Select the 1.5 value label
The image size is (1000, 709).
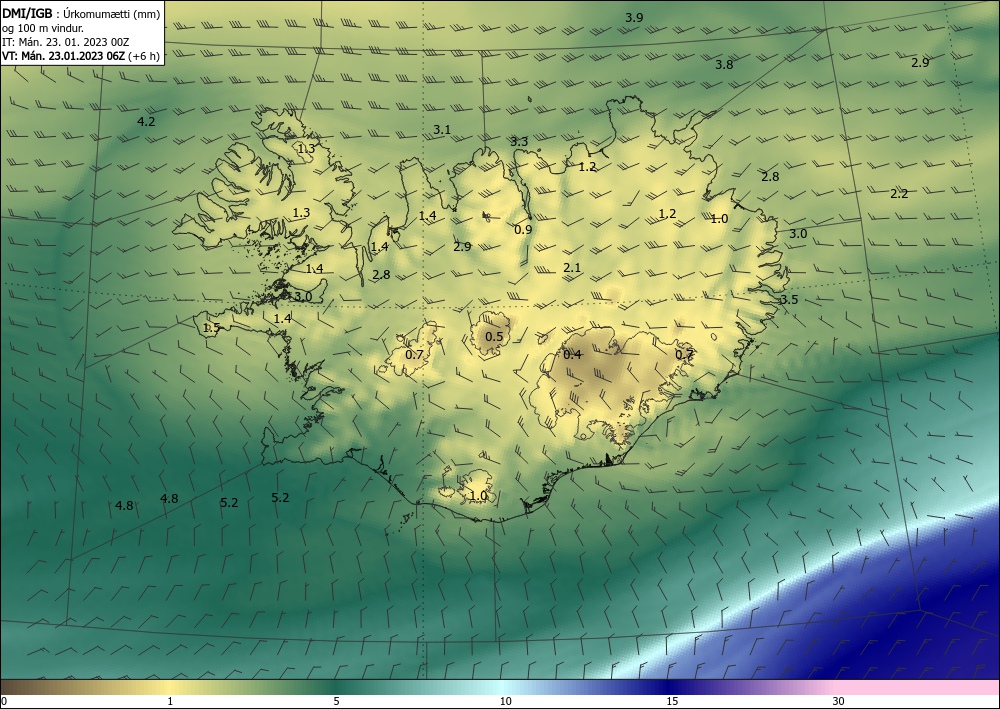(x=211, y=328)
